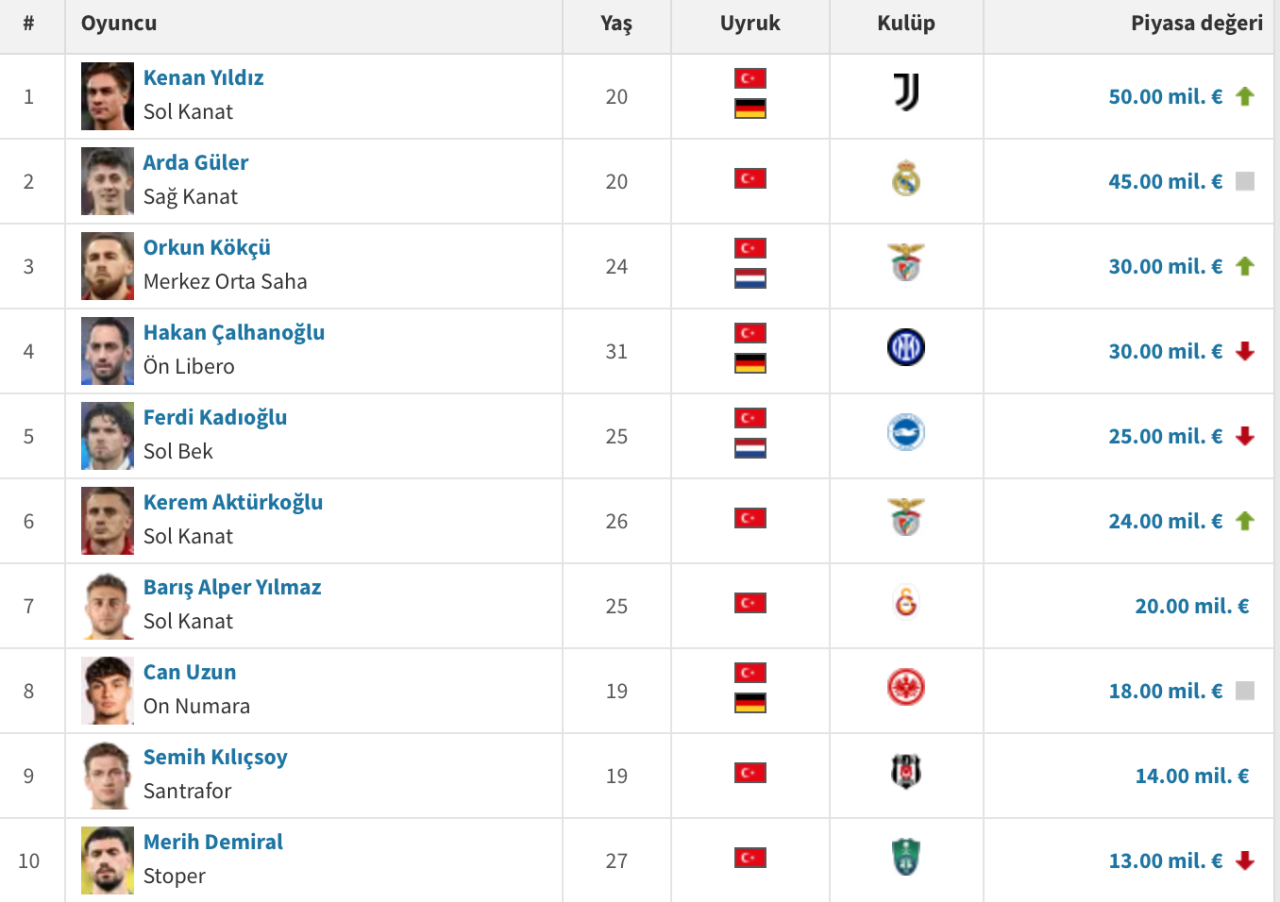Image resolution: width=1280 pixels, height=902 pixels.
Task: Open Inter Milan's club page via its crest
Action: pyautogui.click(x=906, y=351)
